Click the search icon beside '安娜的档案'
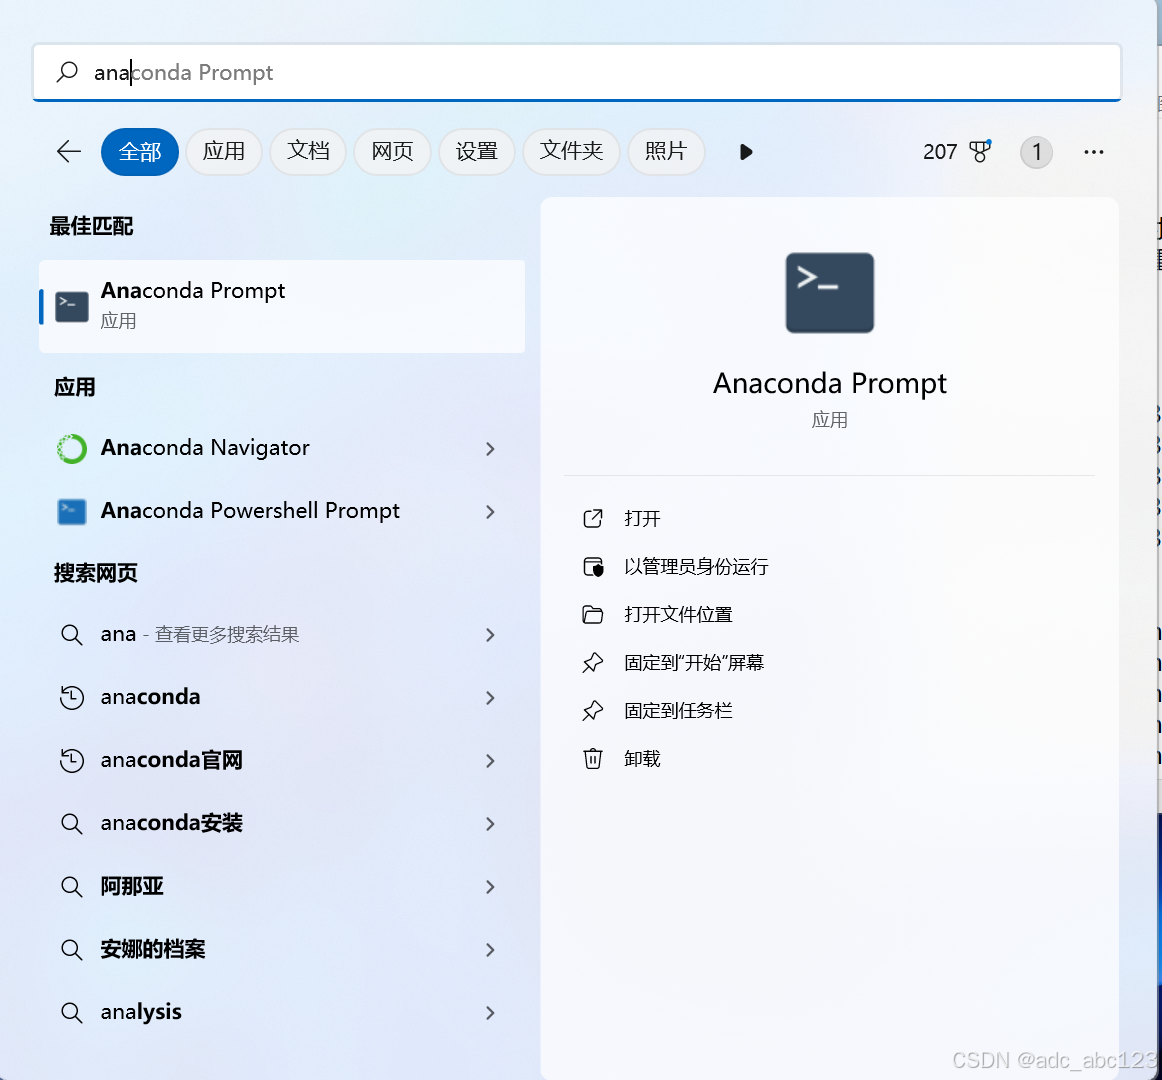1162x1080 pixels. [x=71, y=950]
